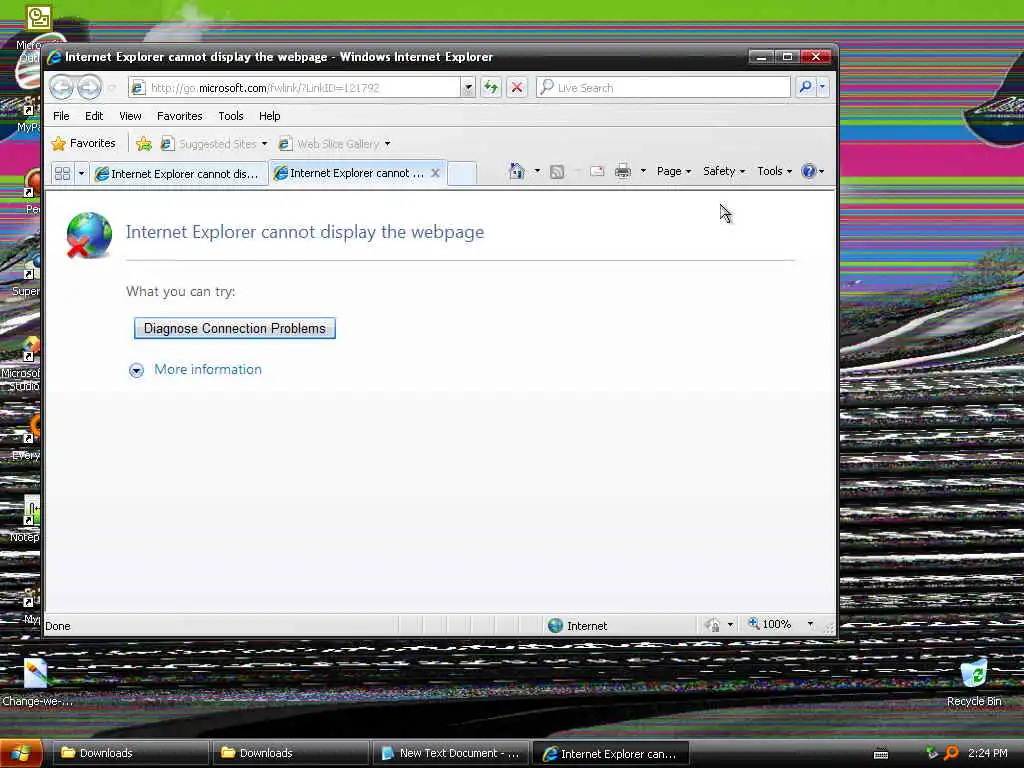Viewport: 1024px width, 768px height.
Task: Click the Back navigation arrow
Action: 62,87
